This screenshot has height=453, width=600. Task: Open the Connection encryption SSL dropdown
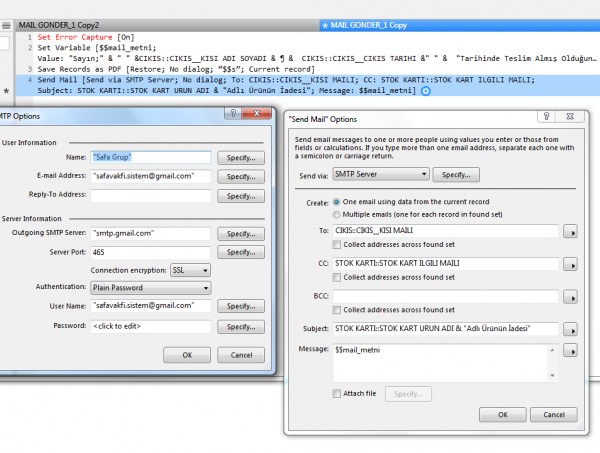coord(191,270)
